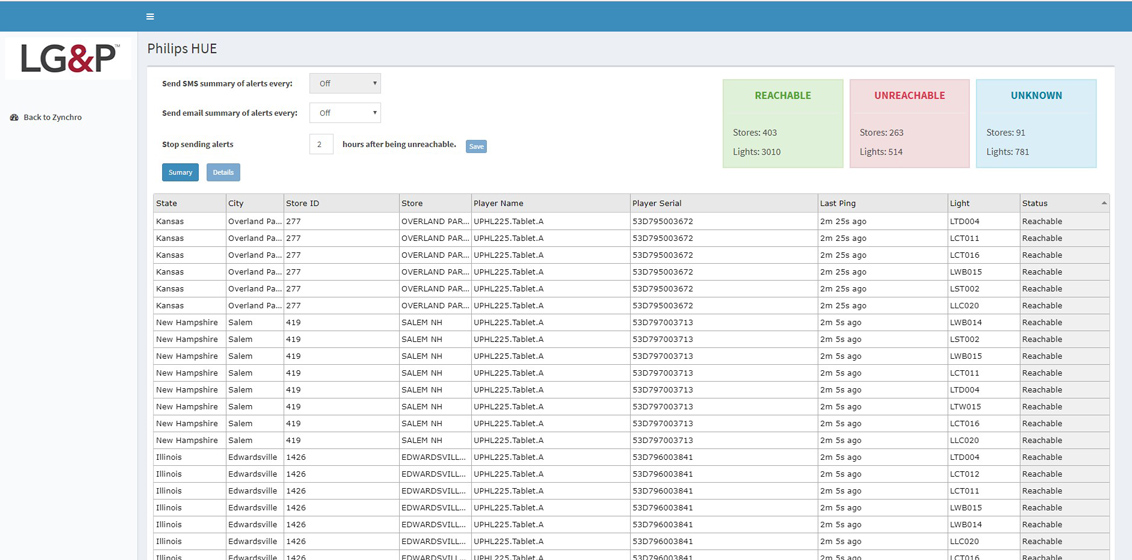The width and height of the screenshot is (1132, 560).
Task: Select the Kansas row with light LCT011
Action: 632,238
